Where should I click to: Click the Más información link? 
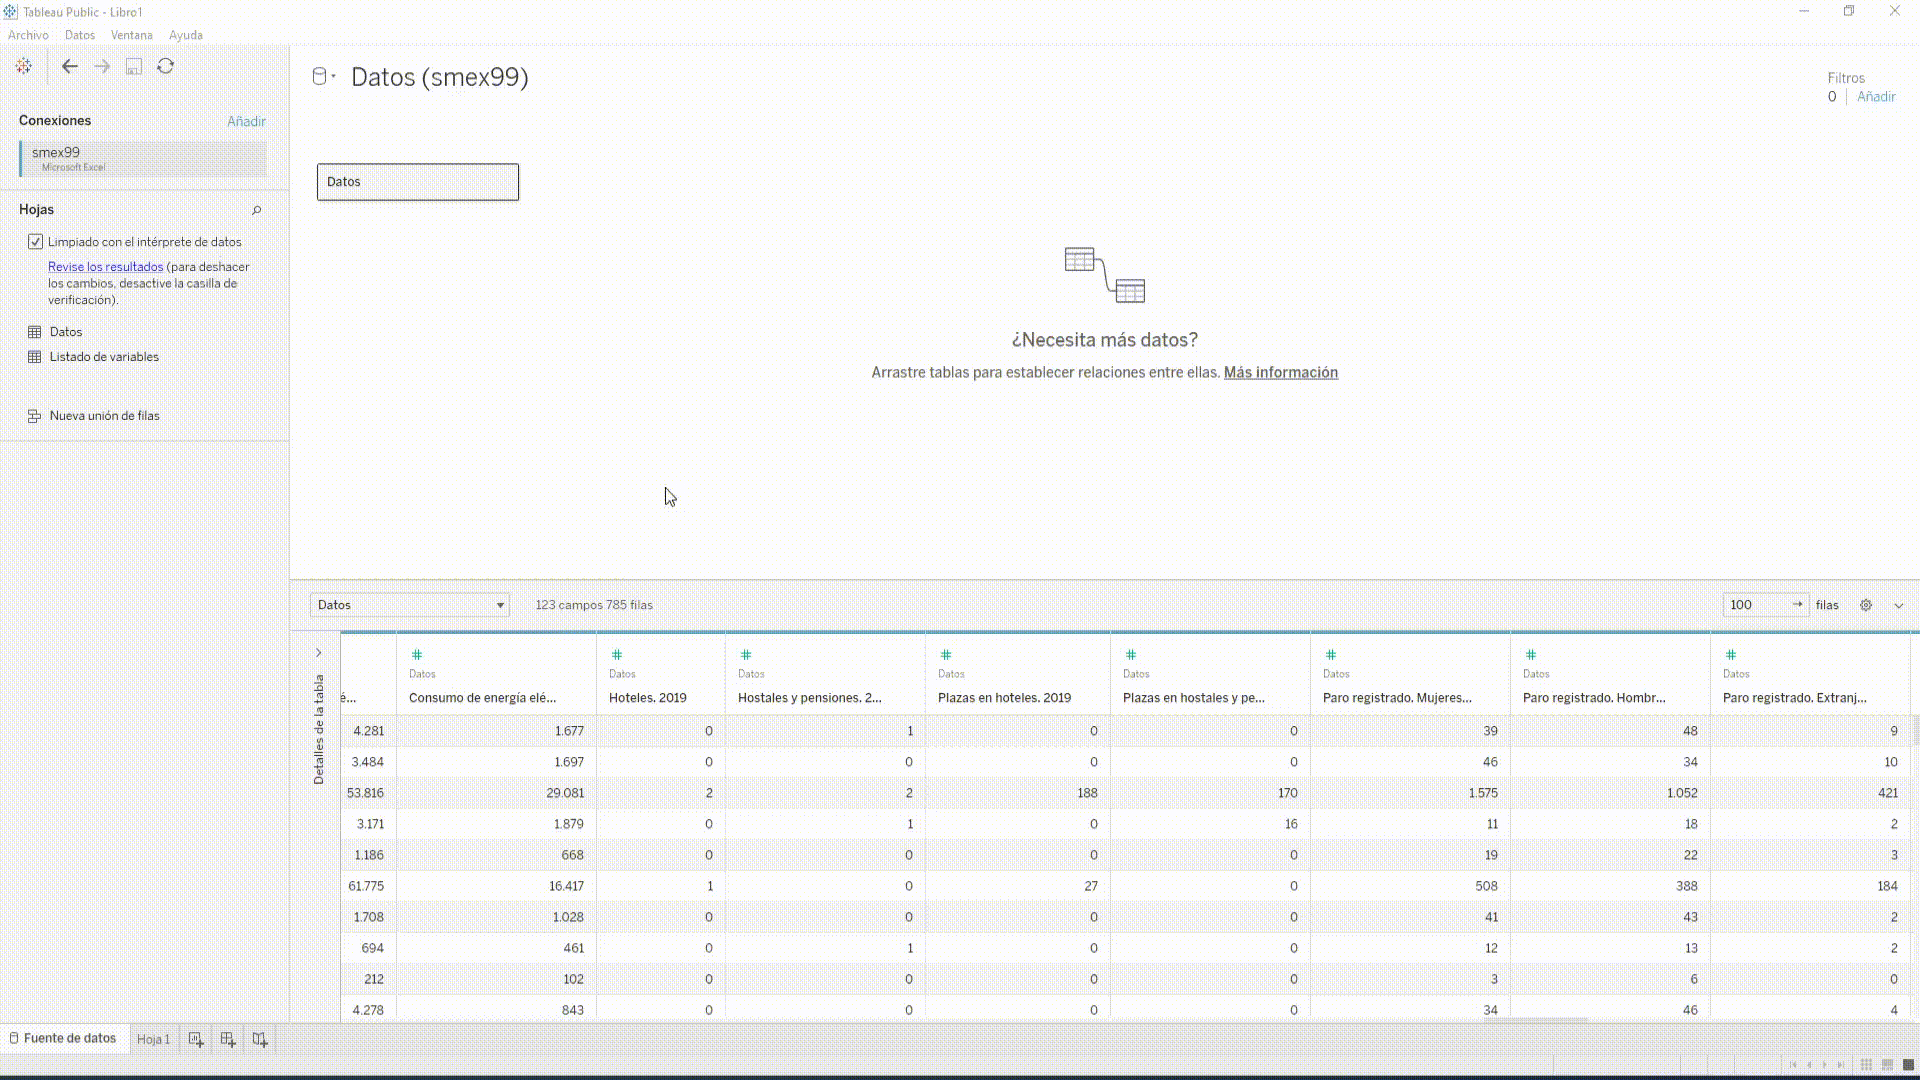(1281, 372)
